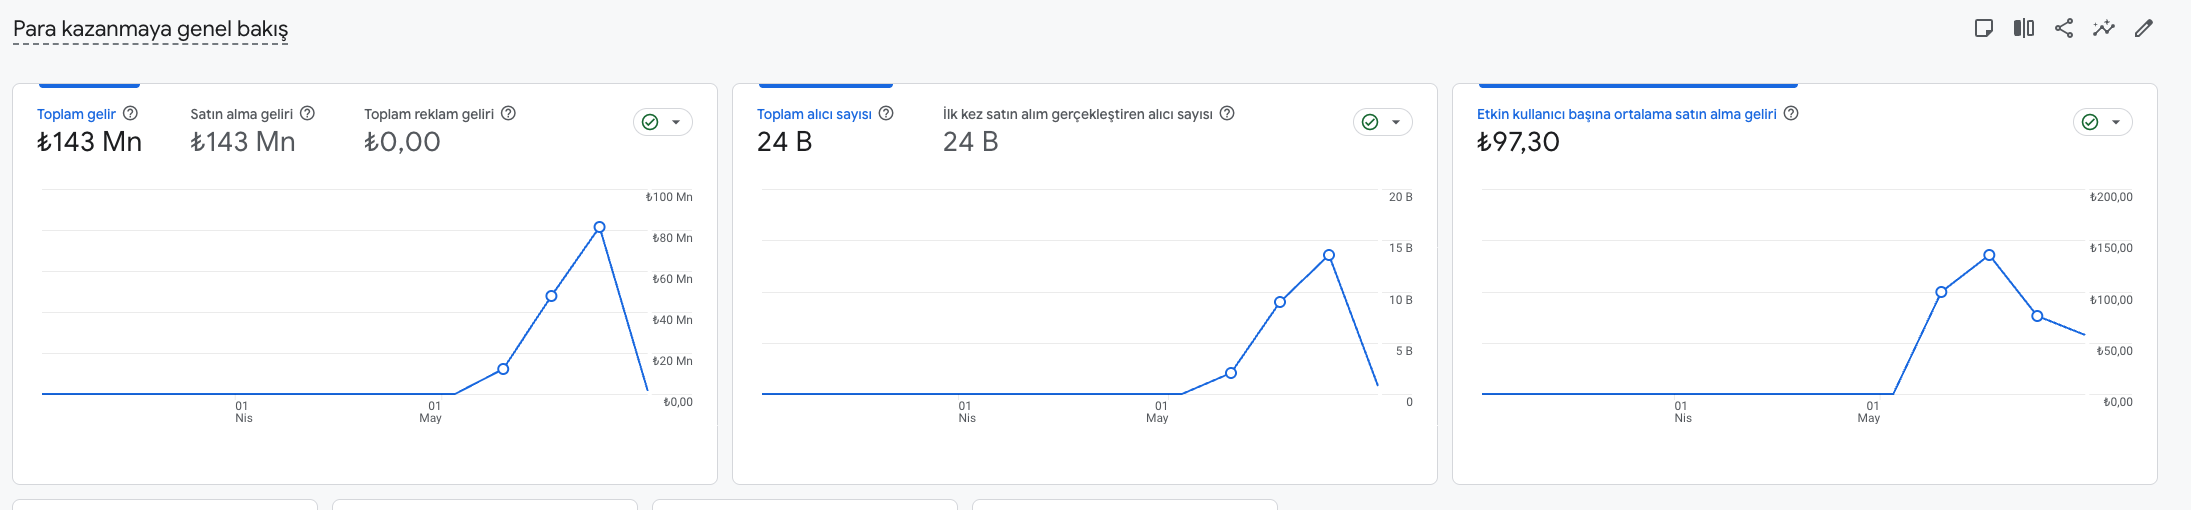This screenshot has width=2191, height=510.
Task: Open the Insights sparkline icon
Action: tap(2104, 28)
